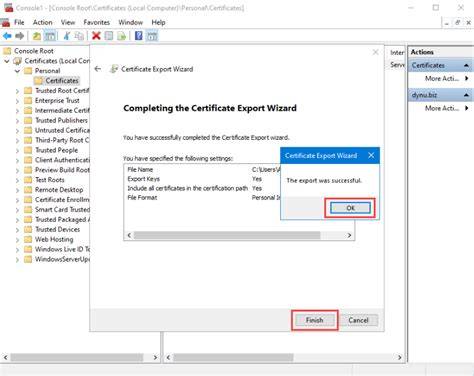Open the Favorites menu
The width and height of the screenshot is (474, 376).
click(96, 22)
